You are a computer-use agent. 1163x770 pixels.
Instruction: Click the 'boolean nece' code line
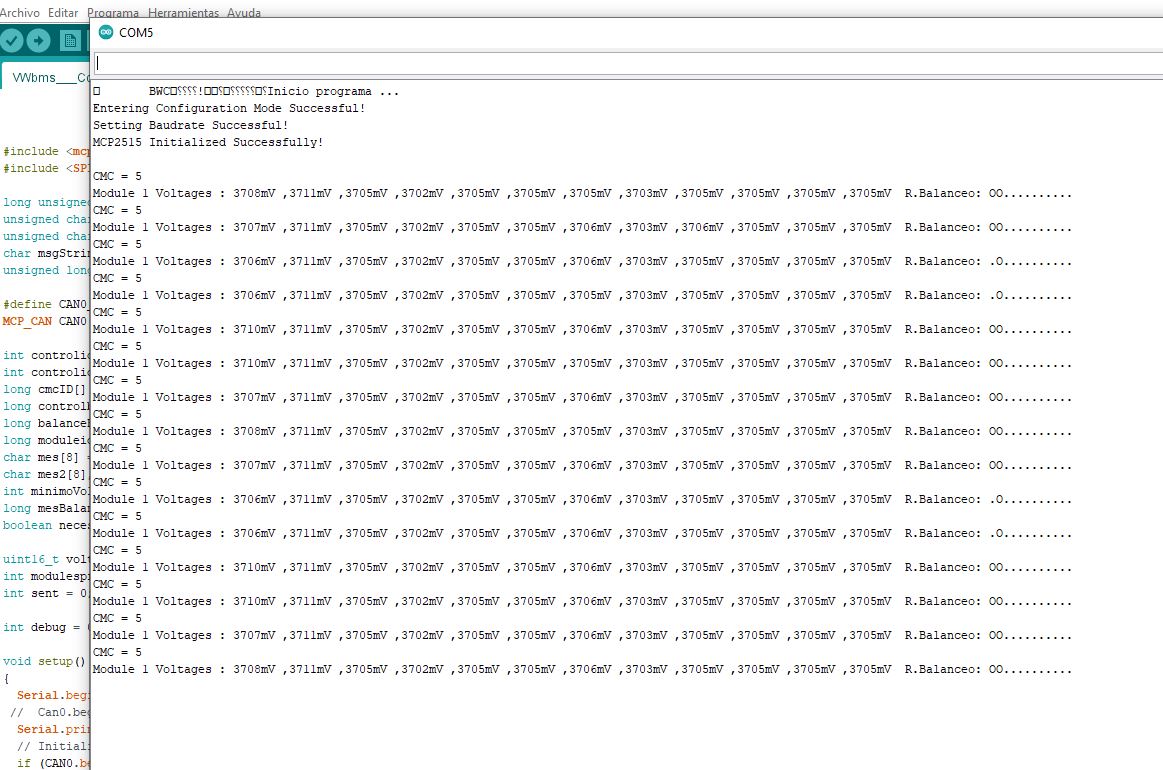(x=46, y=526)
